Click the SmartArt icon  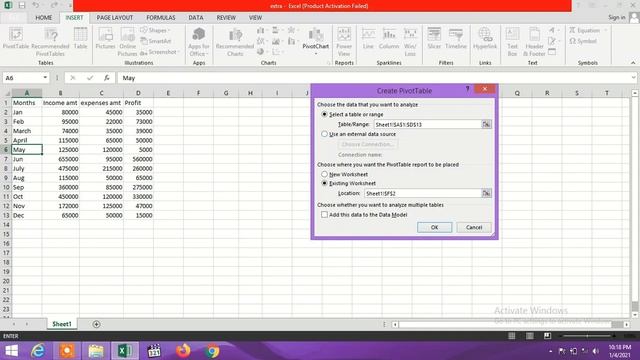(x=156, y=41)
